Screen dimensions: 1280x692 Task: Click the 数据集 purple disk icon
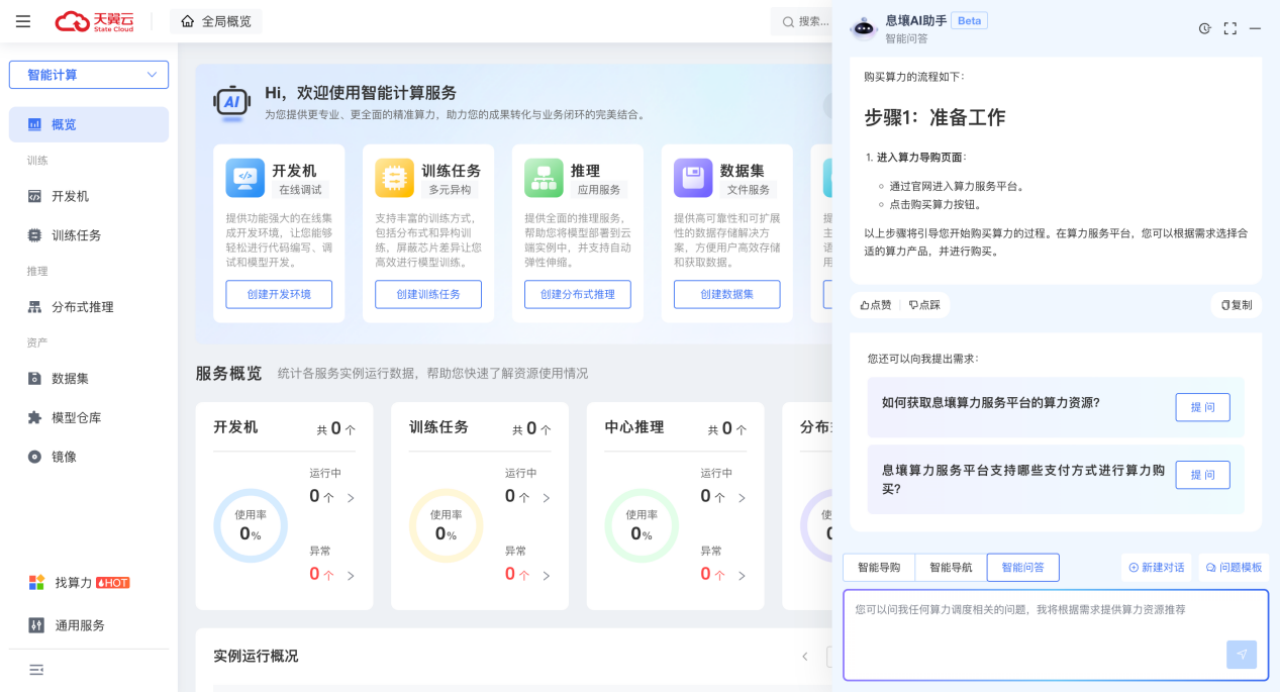tap(693, 178)
